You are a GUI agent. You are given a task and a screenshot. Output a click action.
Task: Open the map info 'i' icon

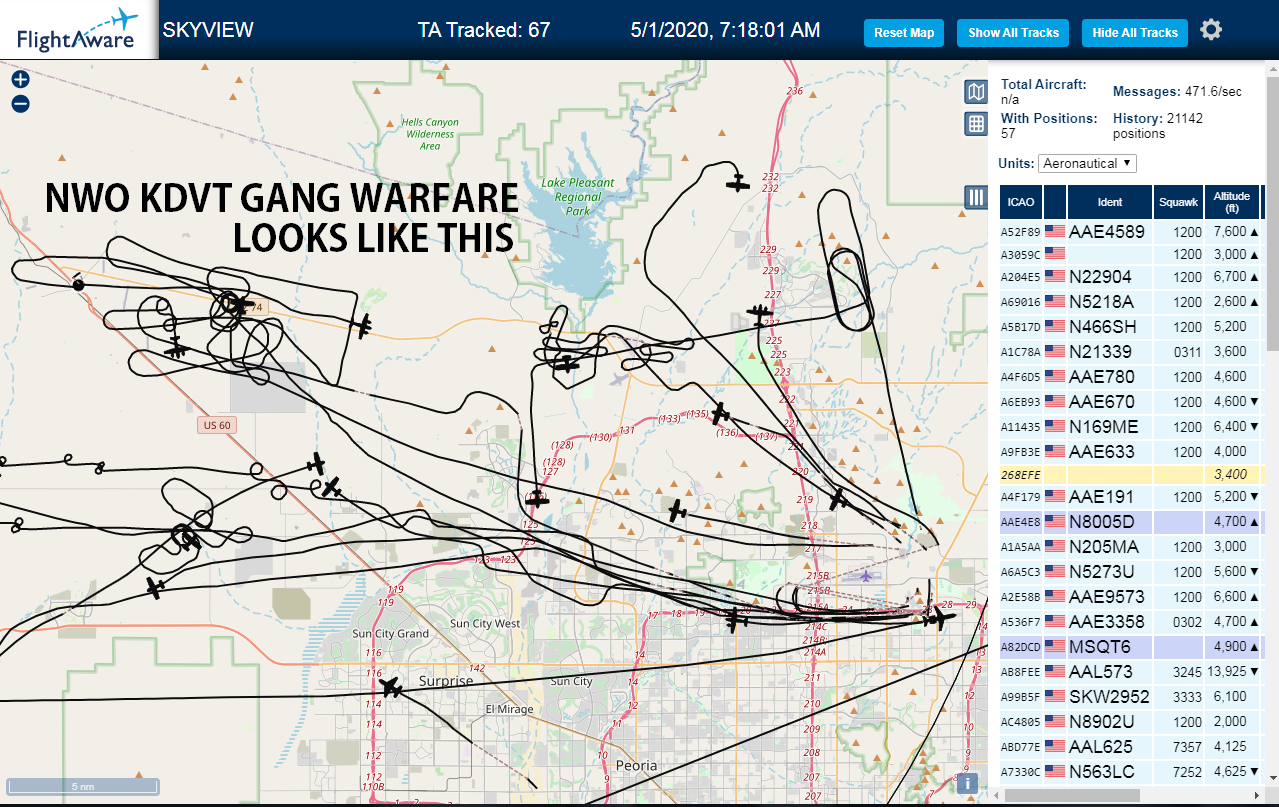click(967, 783)
